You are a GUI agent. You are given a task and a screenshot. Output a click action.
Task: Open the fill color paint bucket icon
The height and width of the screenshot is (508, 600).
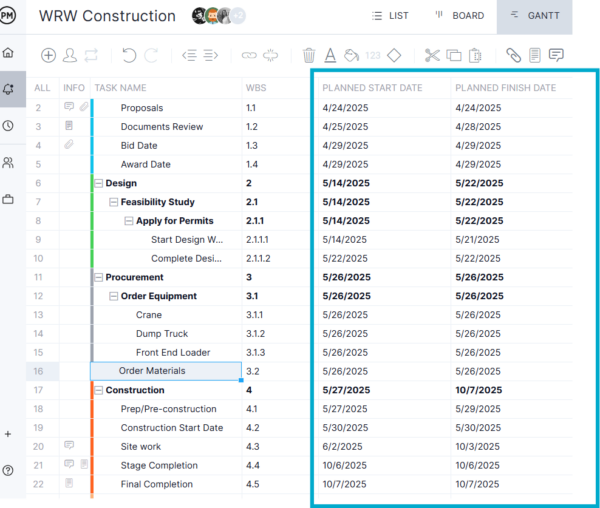click(351, 55)
